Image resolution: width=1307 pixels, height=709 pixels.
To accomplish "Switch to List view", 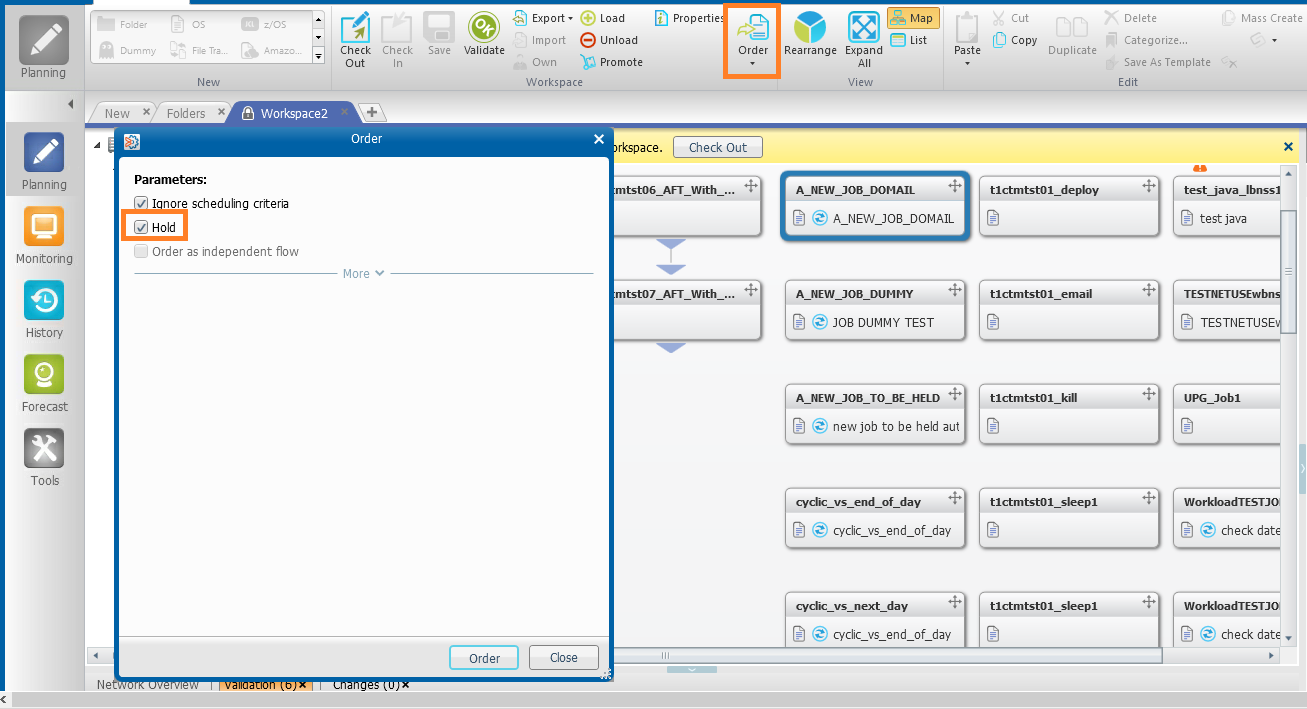I will pos(909,40).
